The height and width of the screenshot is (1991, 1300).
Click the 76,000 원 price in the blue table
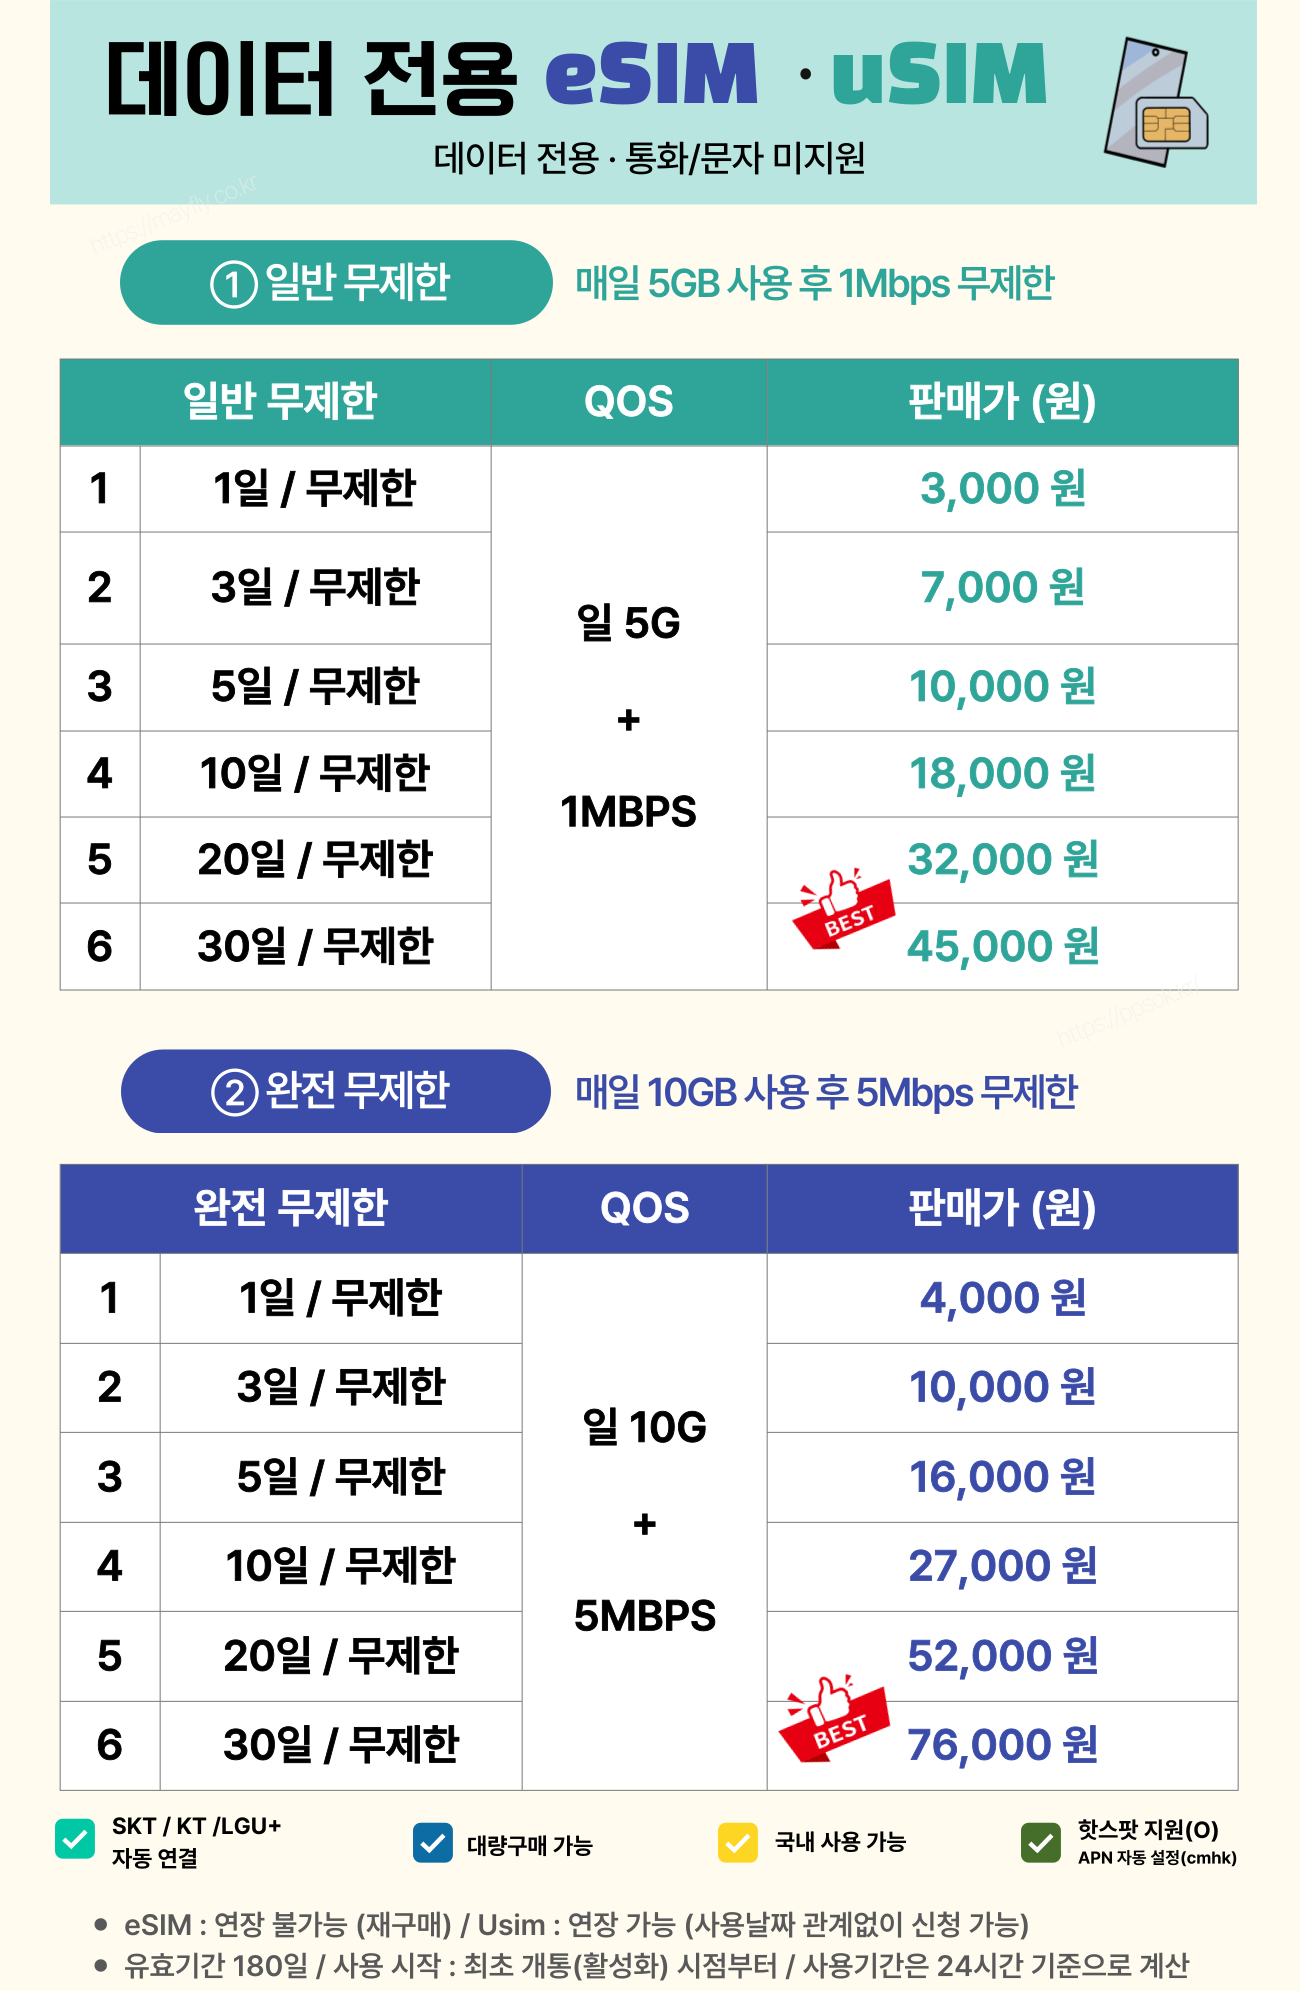(x=1003, y=1745)
